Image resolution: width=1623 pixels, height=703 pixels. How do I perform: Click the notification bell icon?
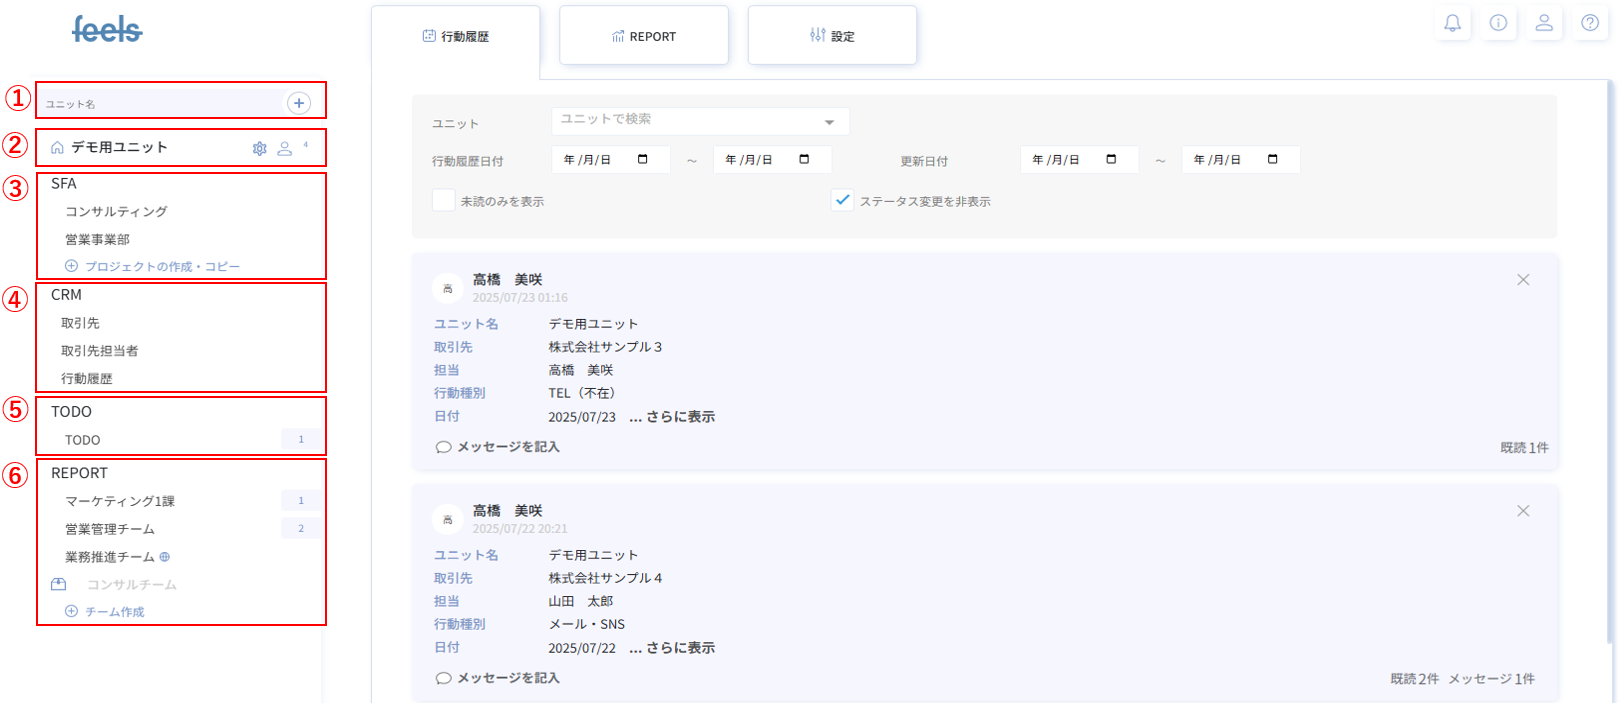click(1452, 23)
